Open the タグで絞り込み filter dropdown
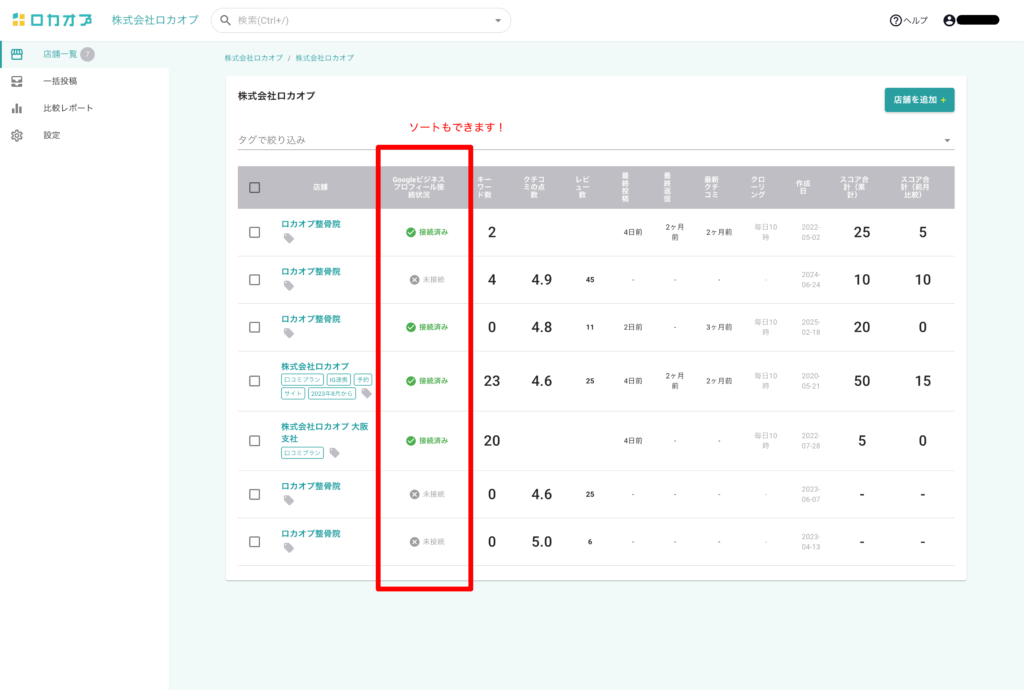 (x=596, y=140)
